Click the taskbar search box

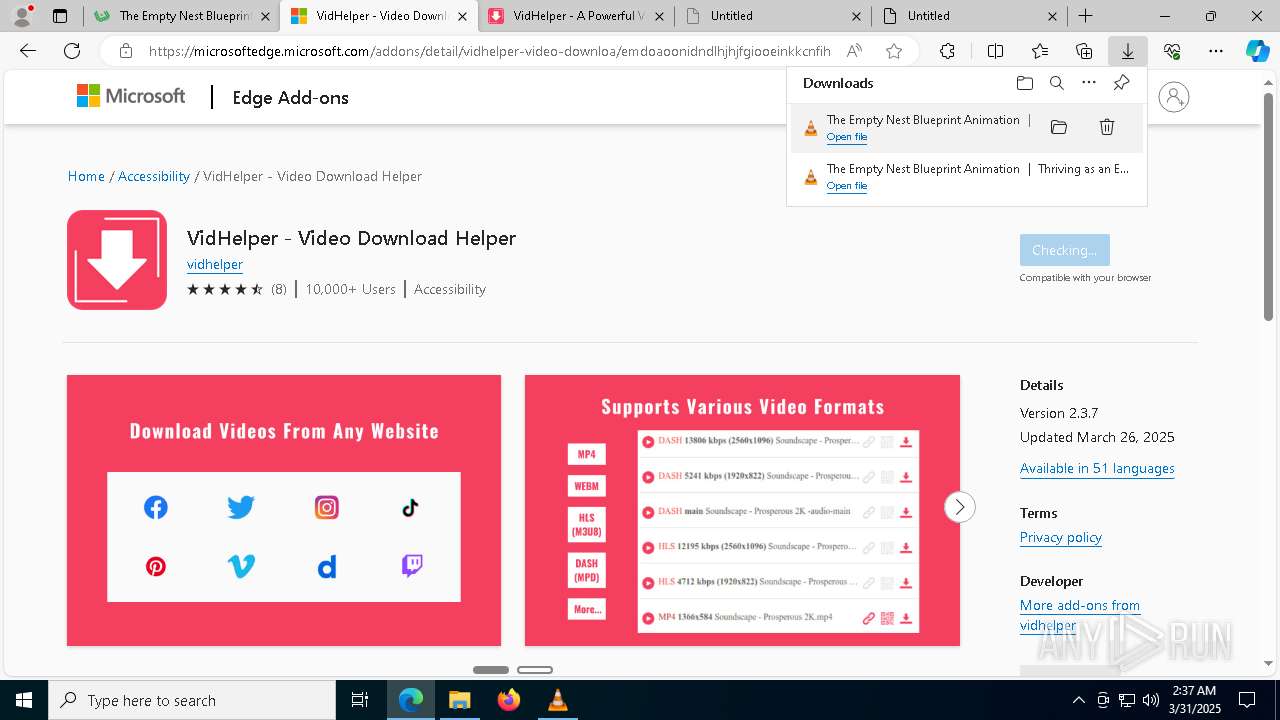(192, 700)
